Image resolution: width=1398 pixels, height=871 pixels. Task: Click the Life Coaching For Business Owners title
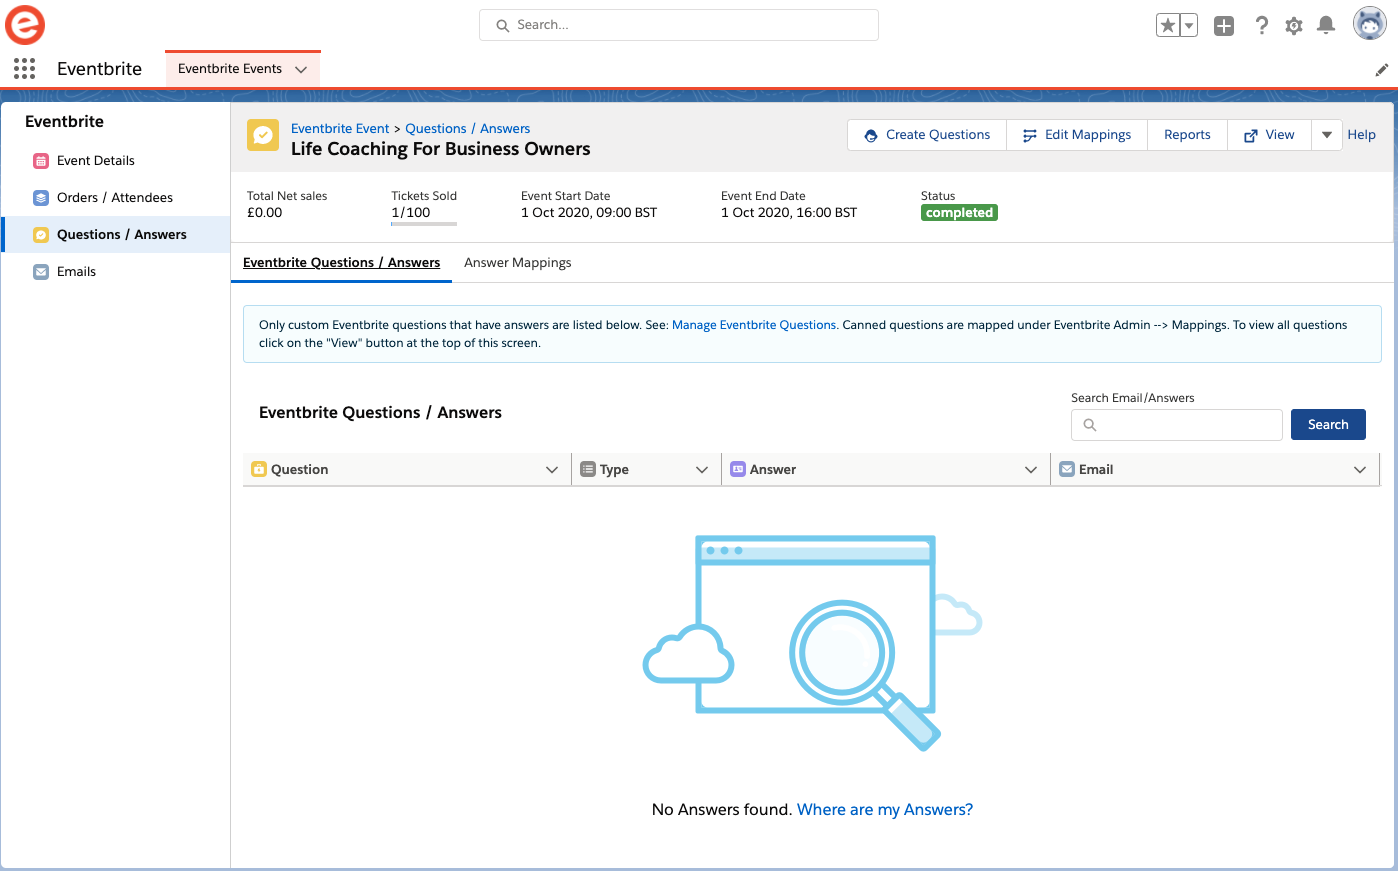click(441, 149)
